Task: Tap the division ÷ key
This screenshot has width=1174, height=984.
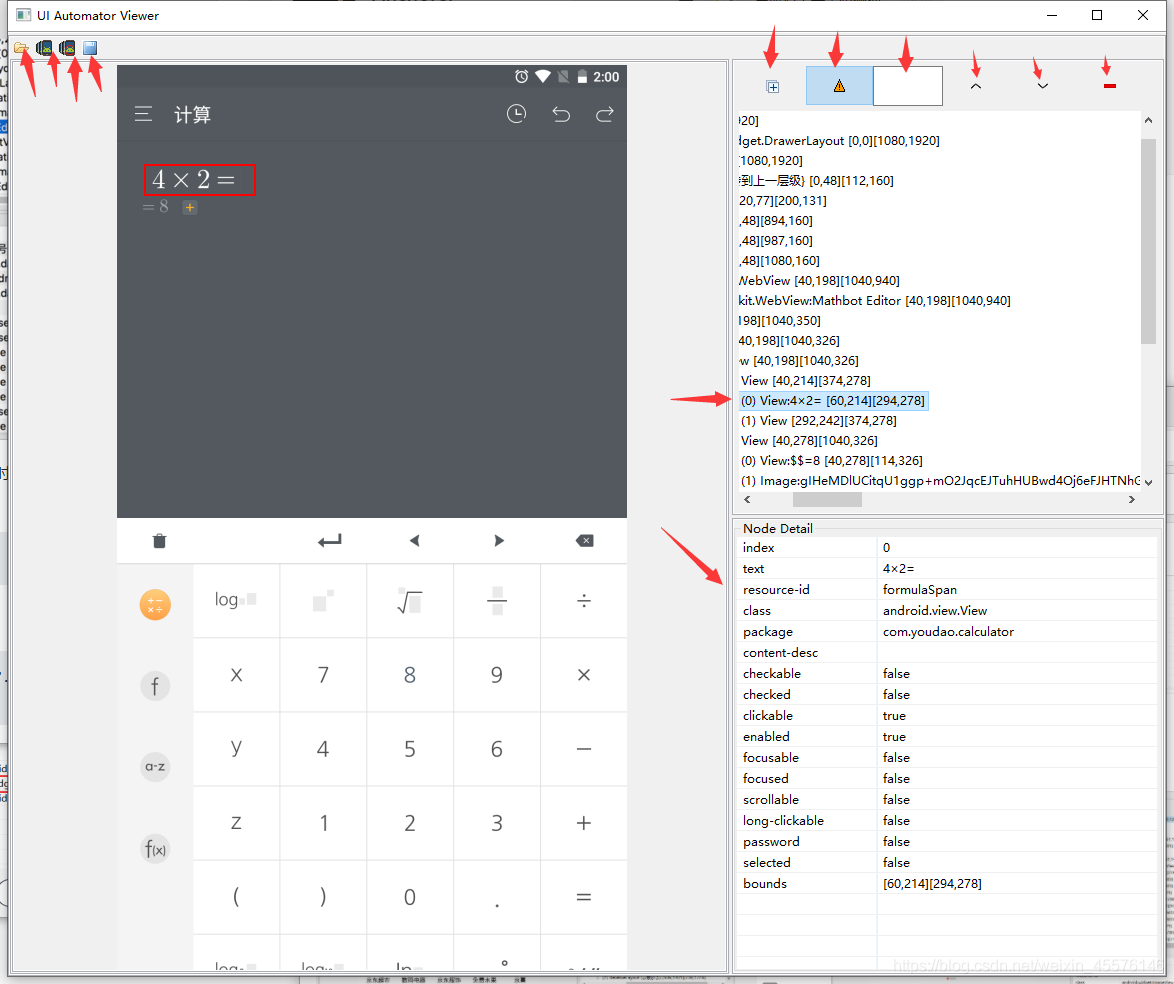Action: pyautogui.click(x=584, y=601)
